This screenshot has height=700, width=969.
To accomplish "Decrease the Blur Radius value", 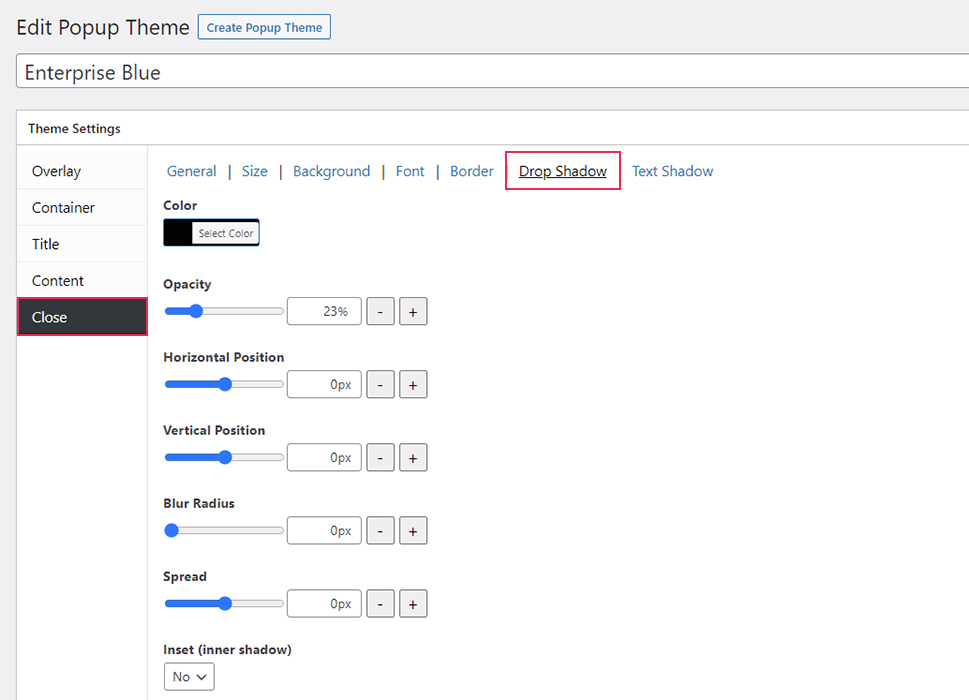I will point(380,530).
